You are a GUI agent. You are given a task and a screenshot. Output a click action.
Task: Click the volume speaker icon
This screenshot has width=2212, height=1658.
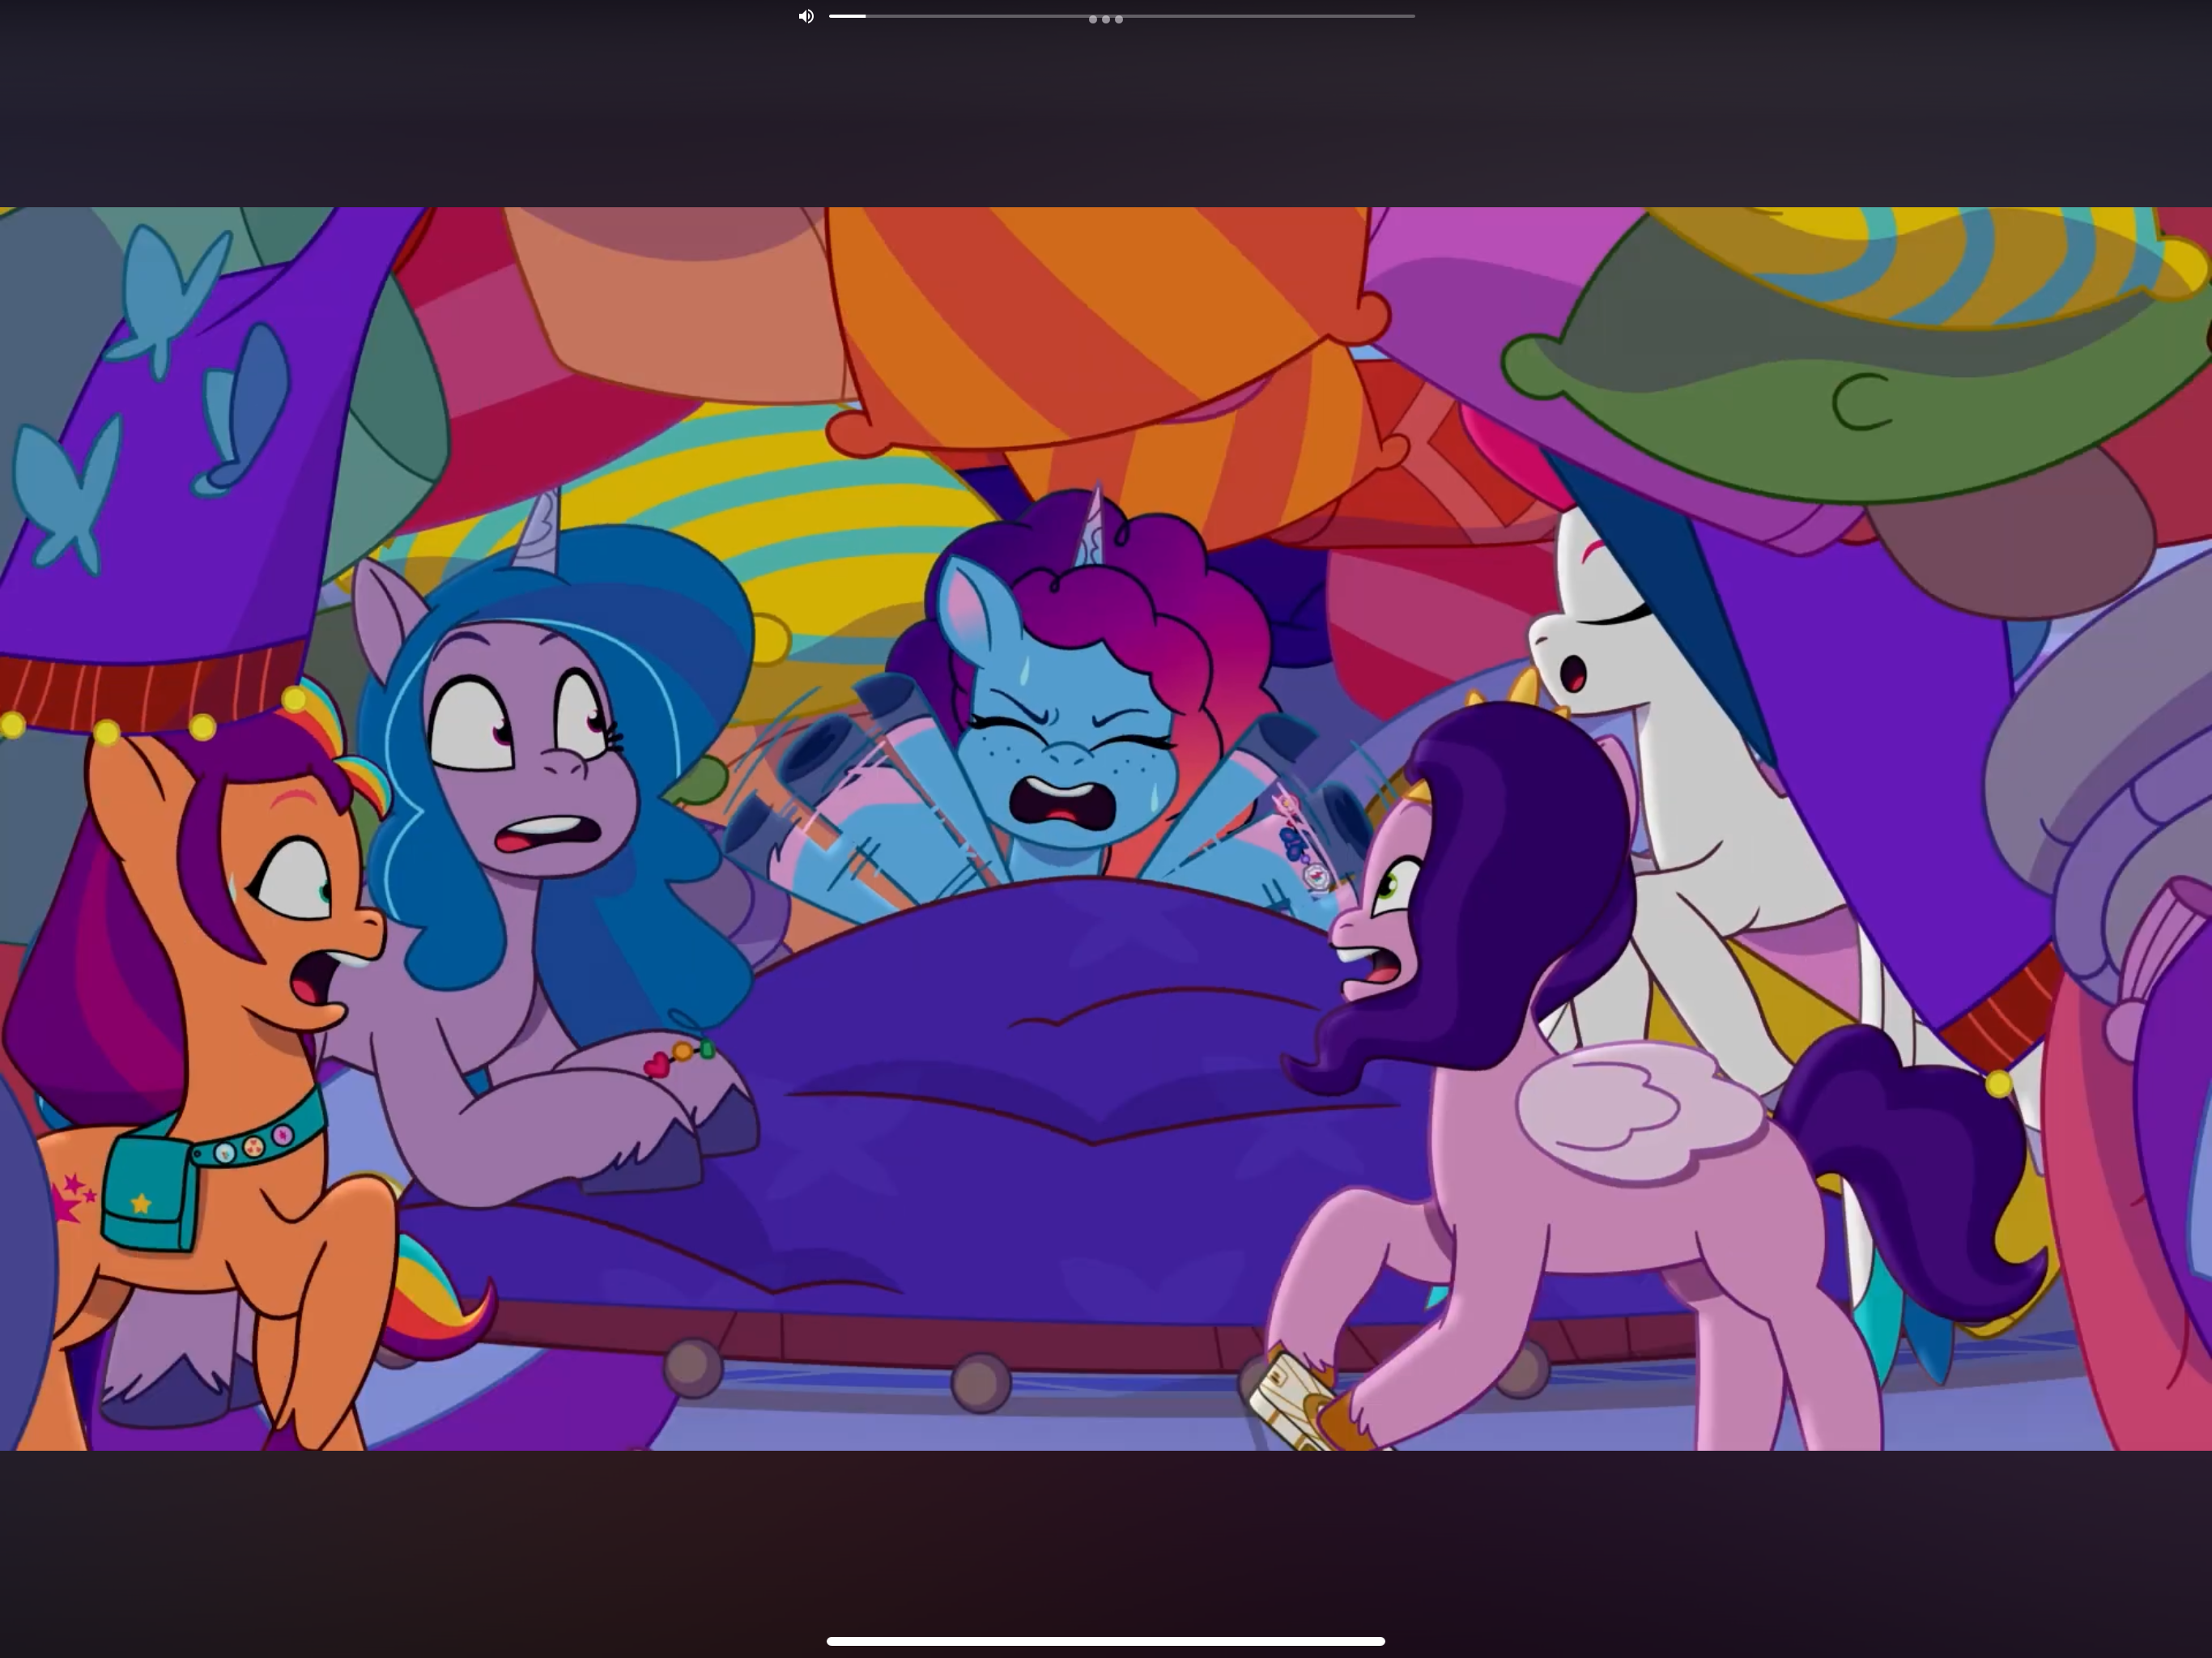tap(806, 17)
